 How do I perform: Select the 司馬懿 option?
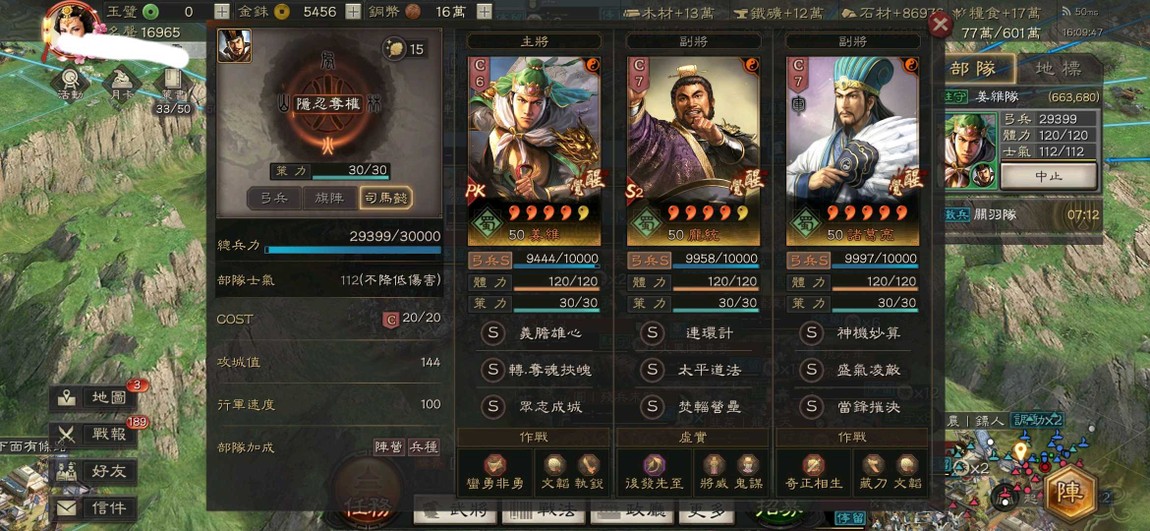pos(386,197)
